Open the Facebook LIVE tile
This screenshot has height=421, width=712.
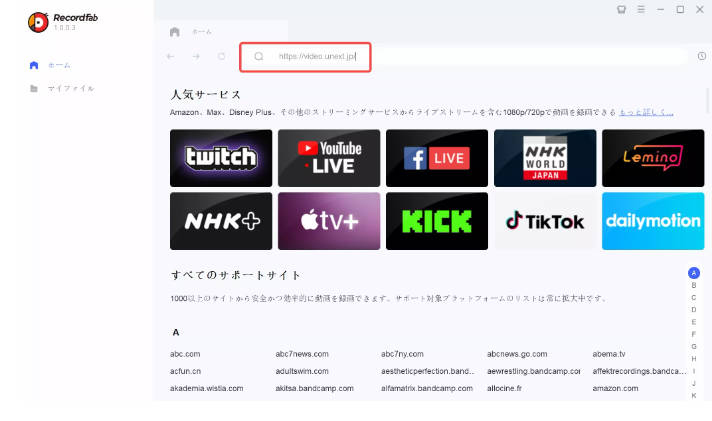tap(437, 158)
